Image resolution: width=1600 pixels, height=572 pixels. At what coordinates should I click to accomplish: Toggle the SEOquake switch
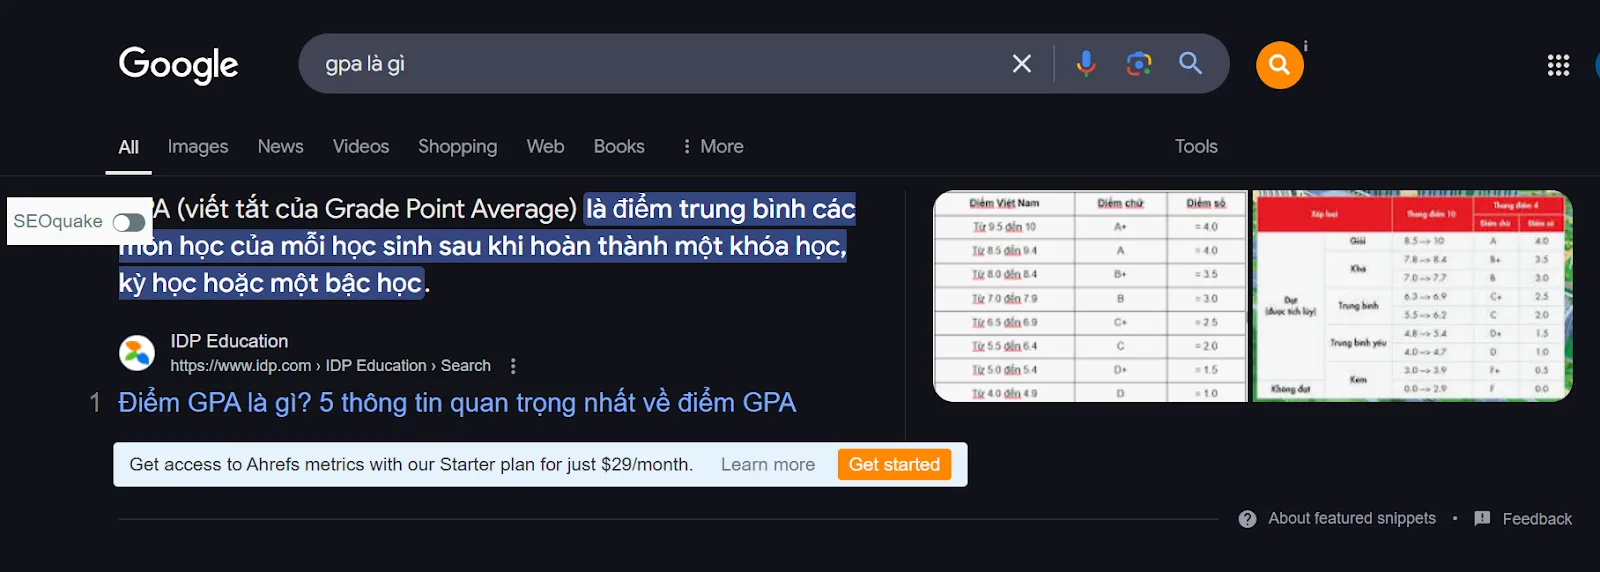[128, 222]
